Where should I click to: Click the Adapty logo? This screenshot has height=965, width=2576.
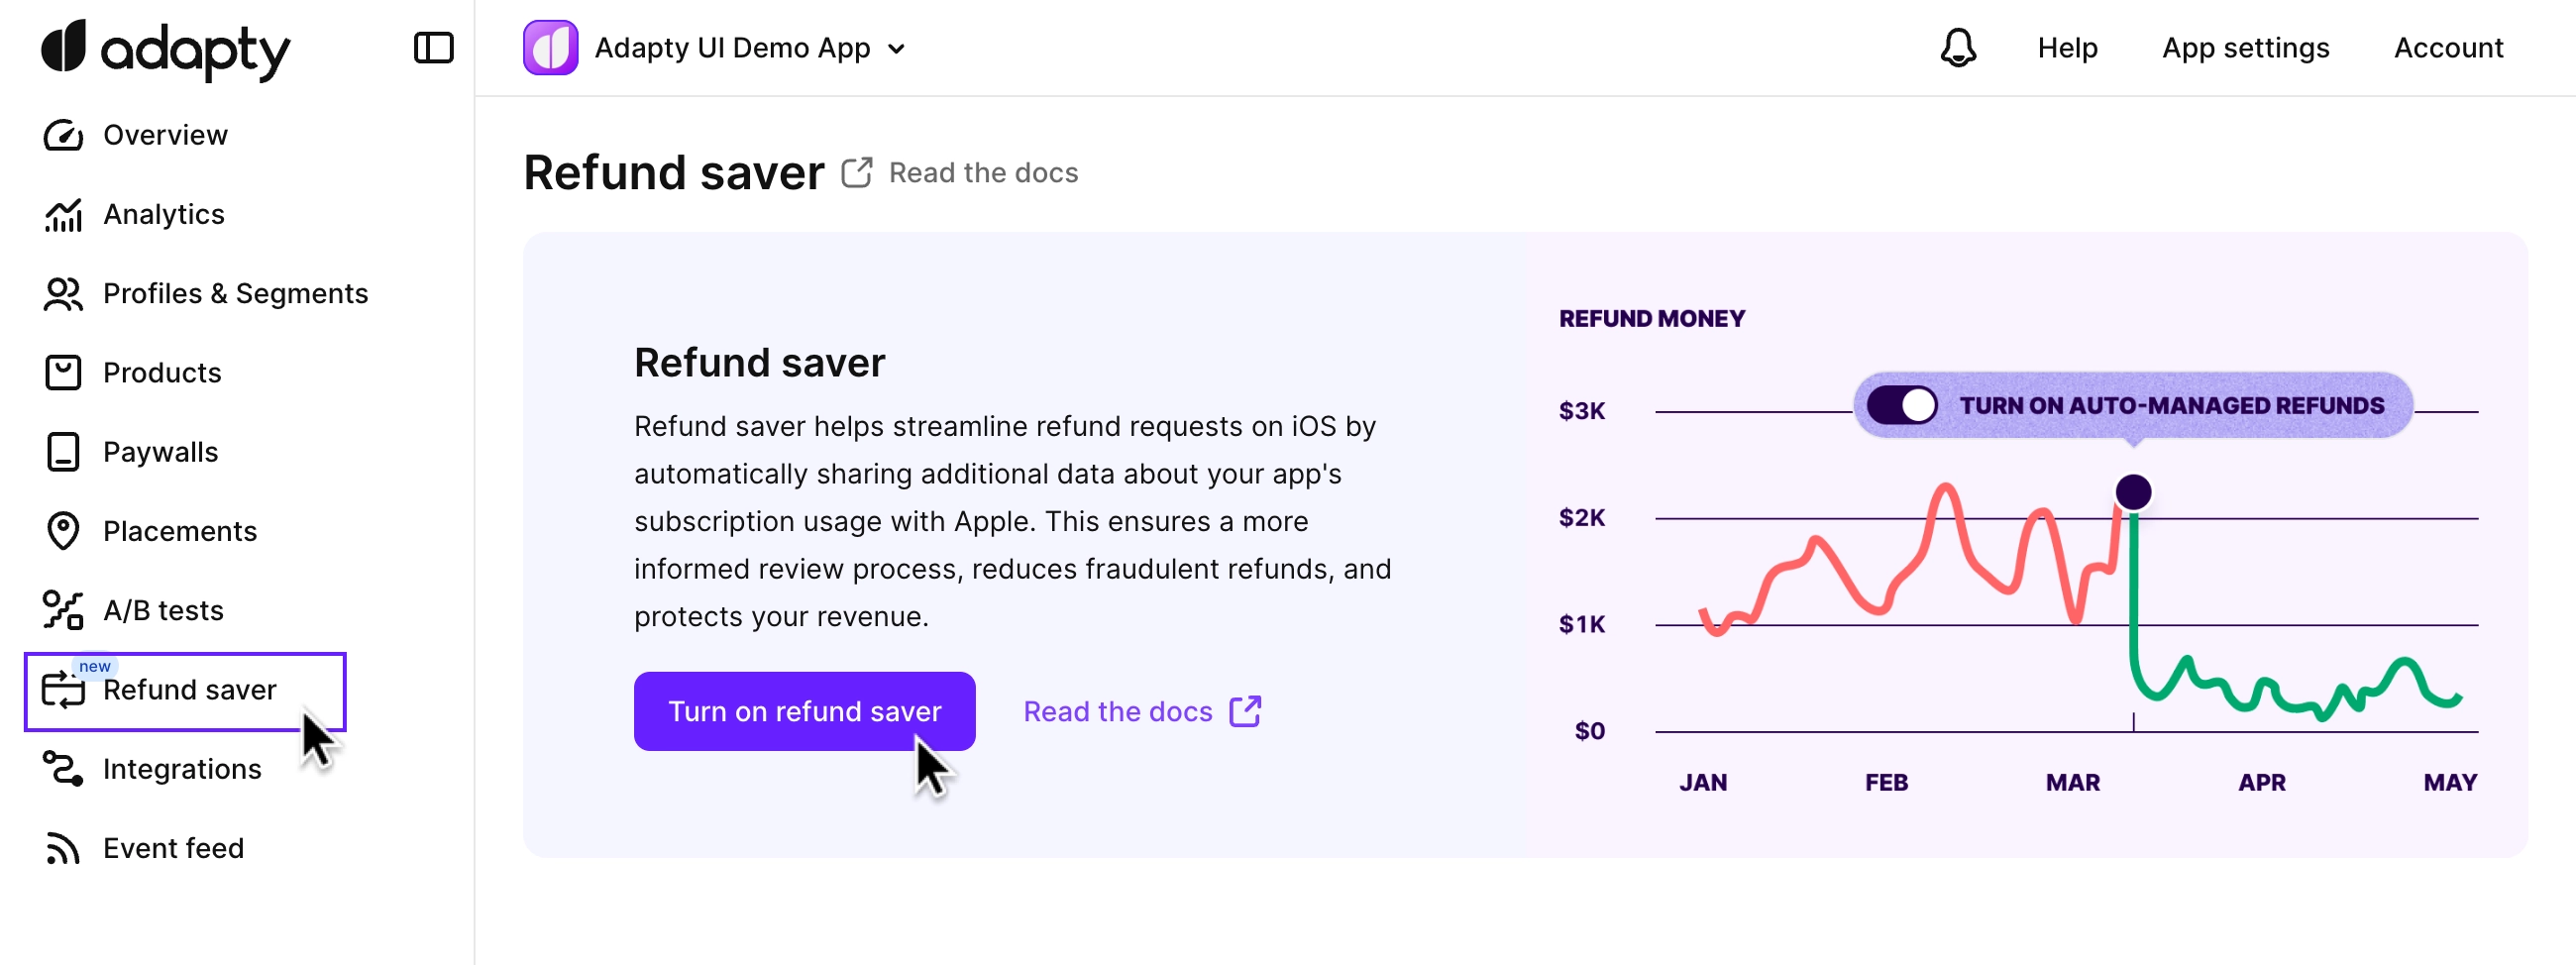tap(165, 48)
